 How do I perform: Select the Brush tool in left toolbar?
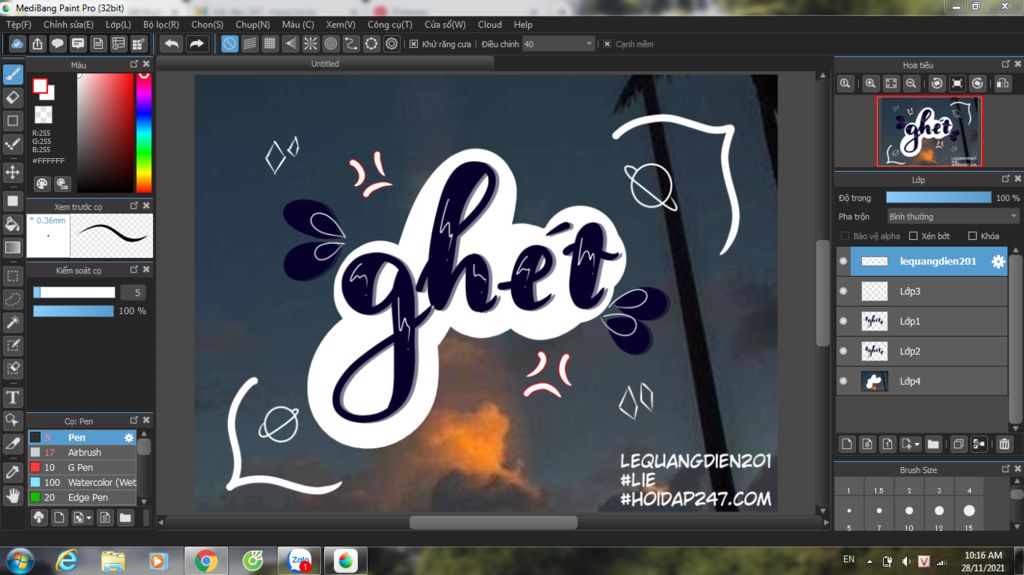(12, 74)
